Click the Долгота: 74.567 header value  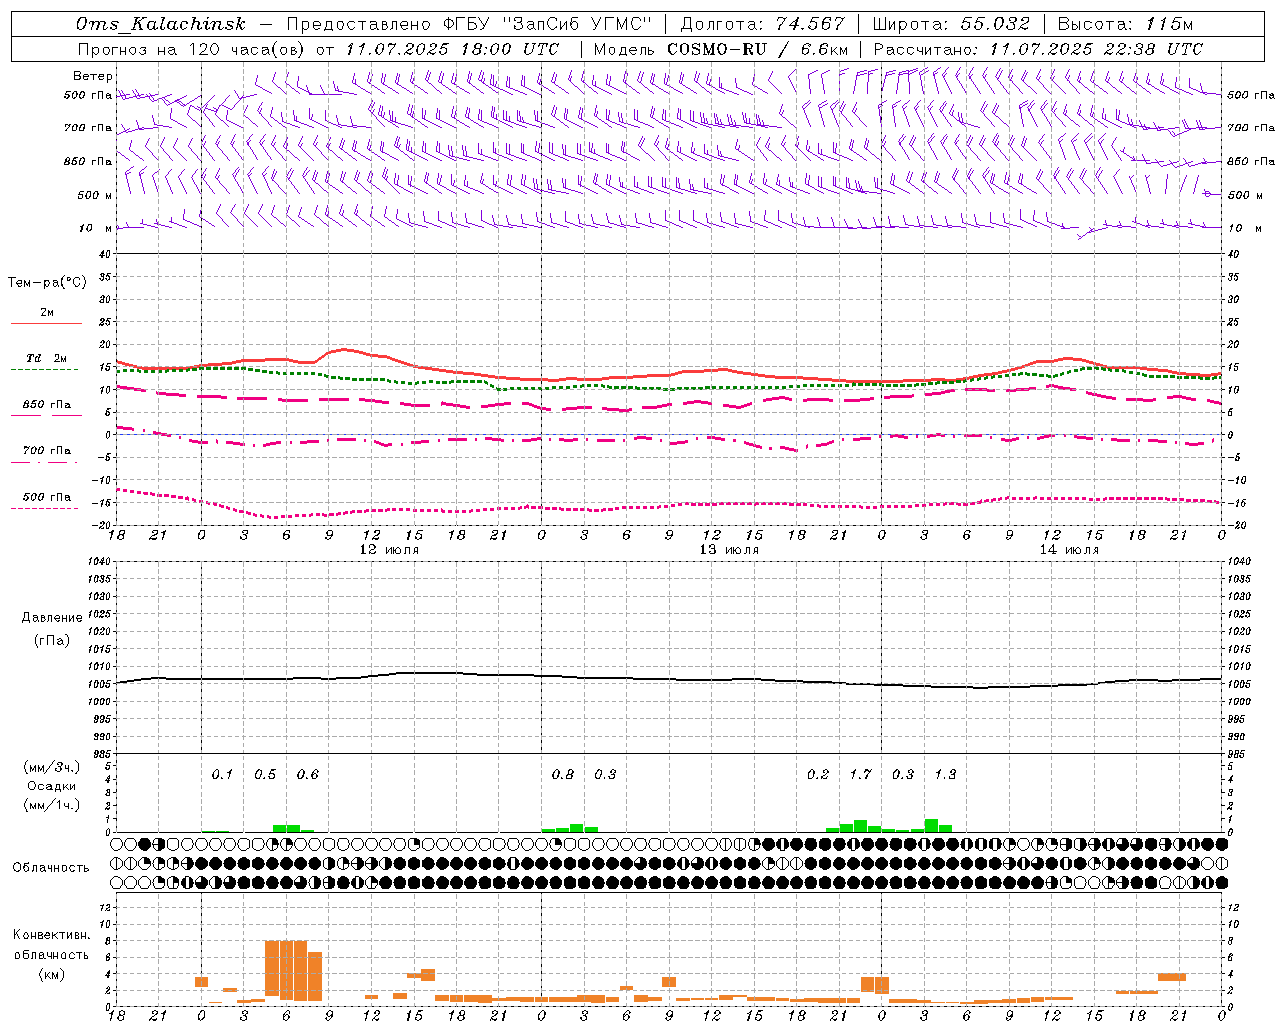pos(763,24)
